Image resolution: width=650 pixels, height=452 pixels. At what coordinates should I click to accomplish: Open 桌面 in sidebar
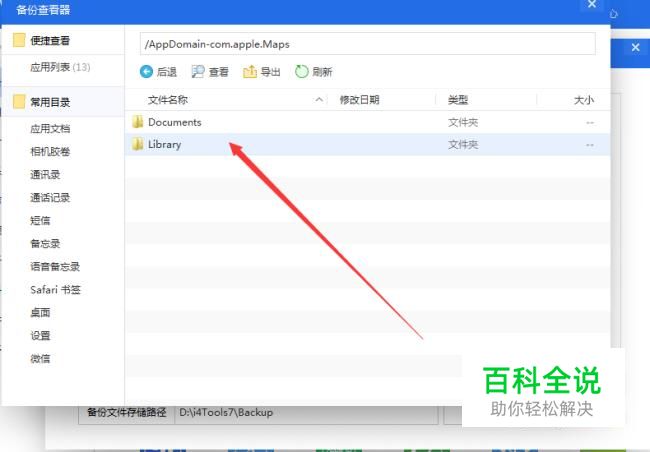coord(40,312)
